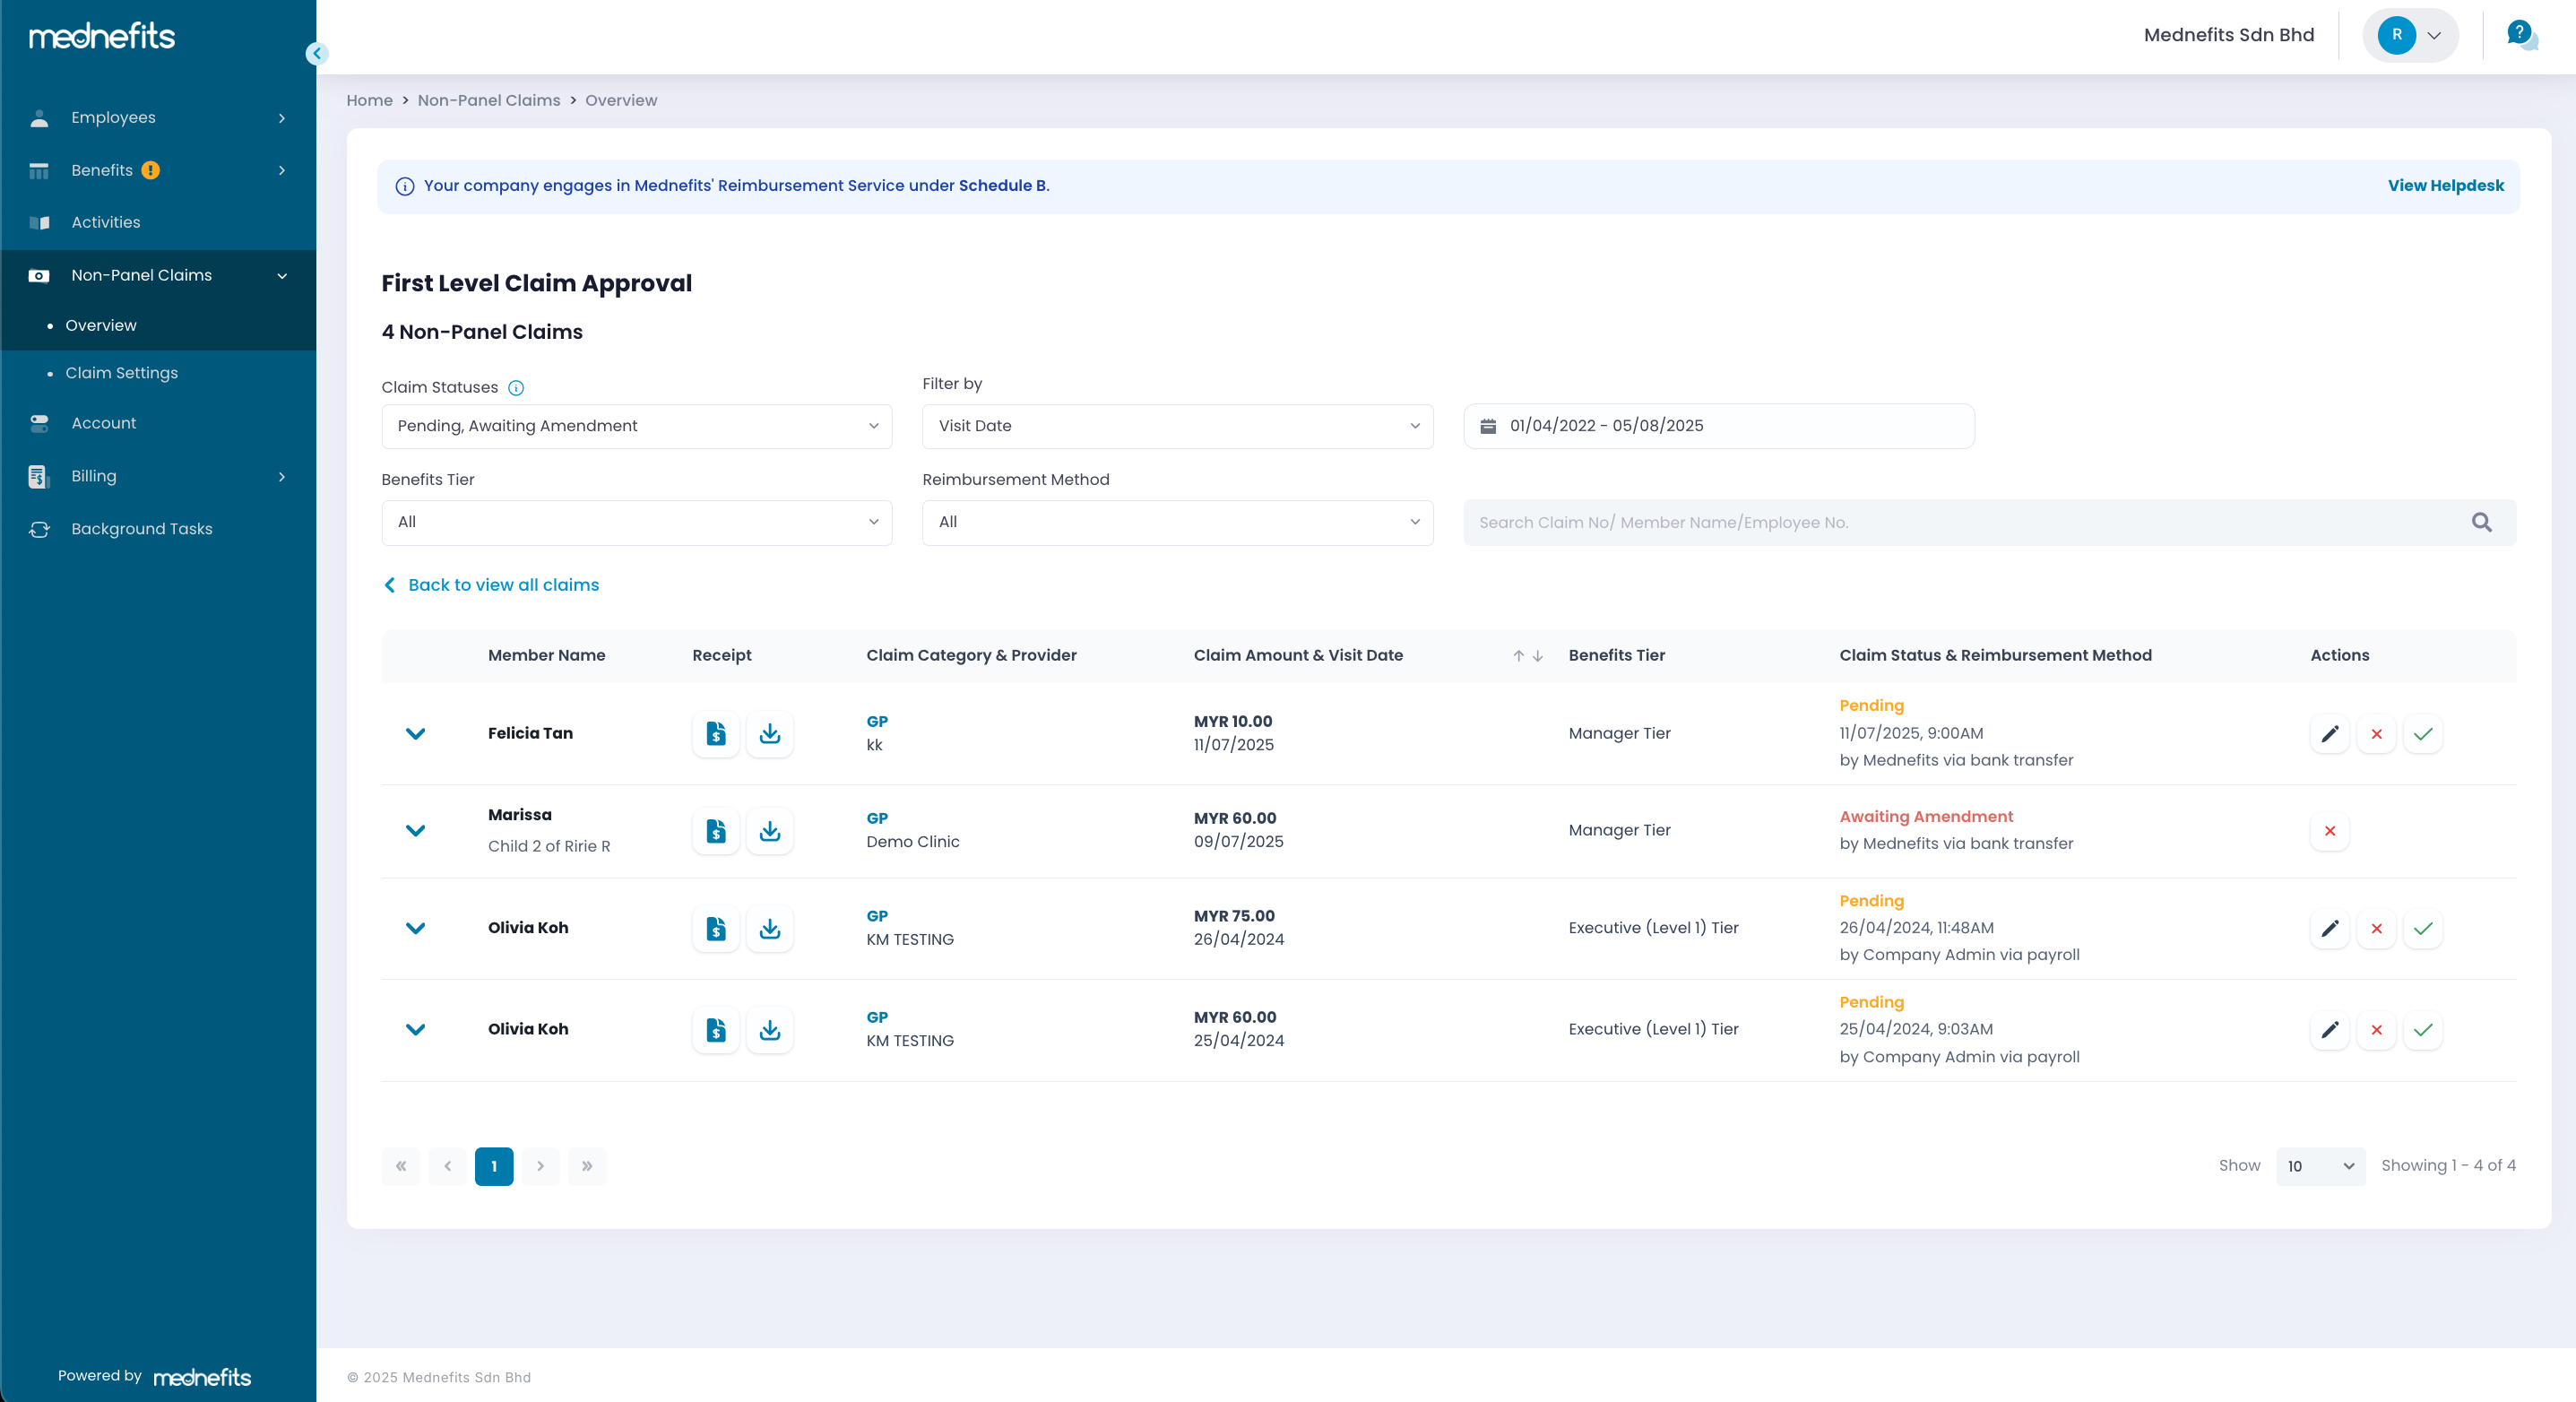The image size is (2576, 1402).
Task: Click GP category link for kk provider
Action: point(877,721)
